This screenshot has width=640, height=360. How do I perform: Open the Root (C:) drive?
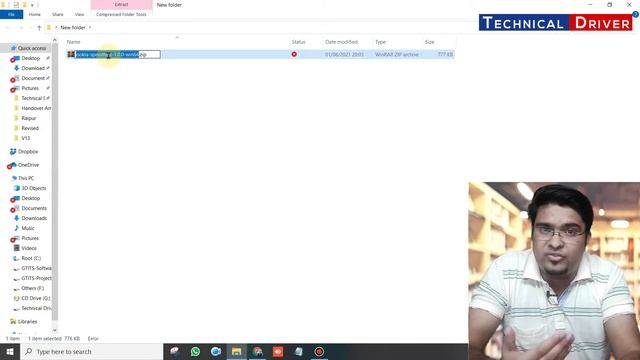31,258
